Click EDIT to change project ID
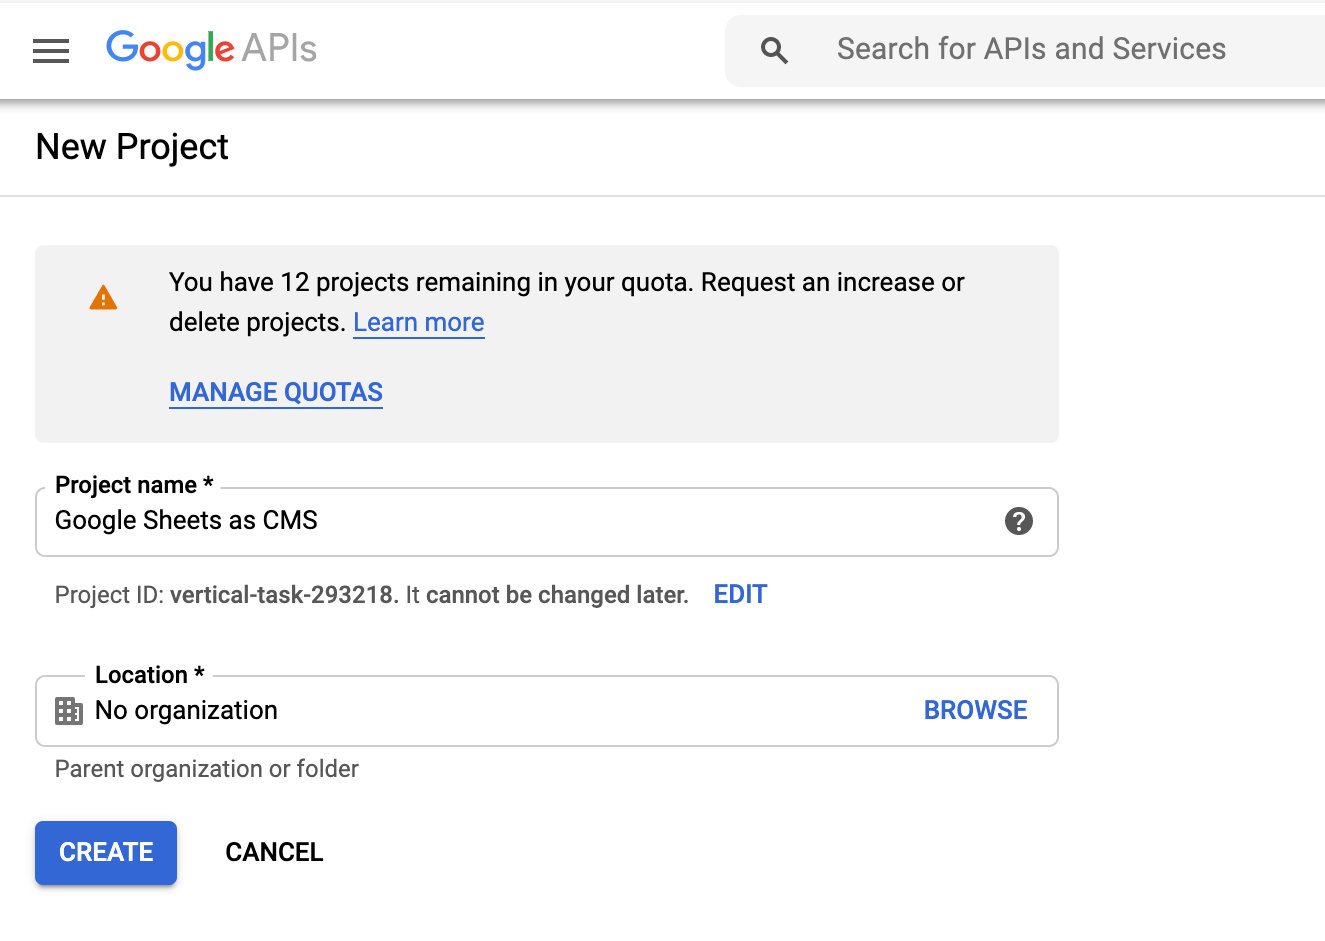The height and width of the screenshot is (941, 1325). coord(739,594)
